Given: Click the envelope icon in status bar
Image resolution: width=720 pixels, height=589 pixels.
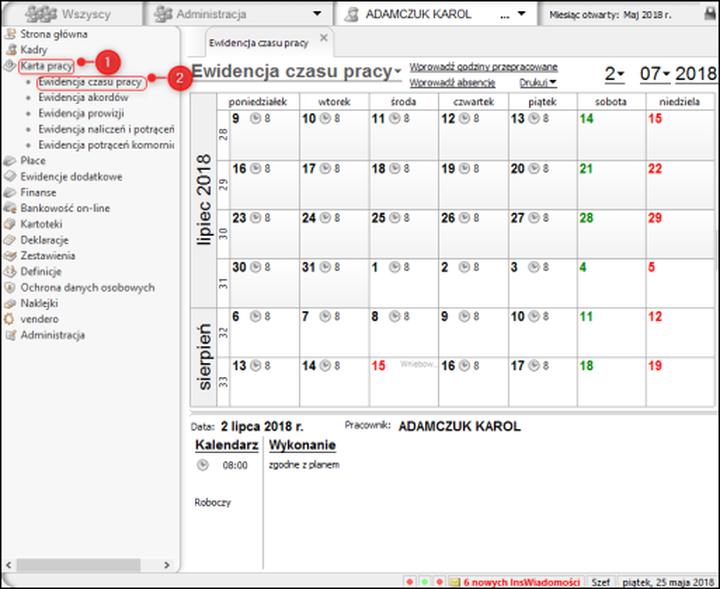Looking at the screenshot, I should tap(454, 580).
